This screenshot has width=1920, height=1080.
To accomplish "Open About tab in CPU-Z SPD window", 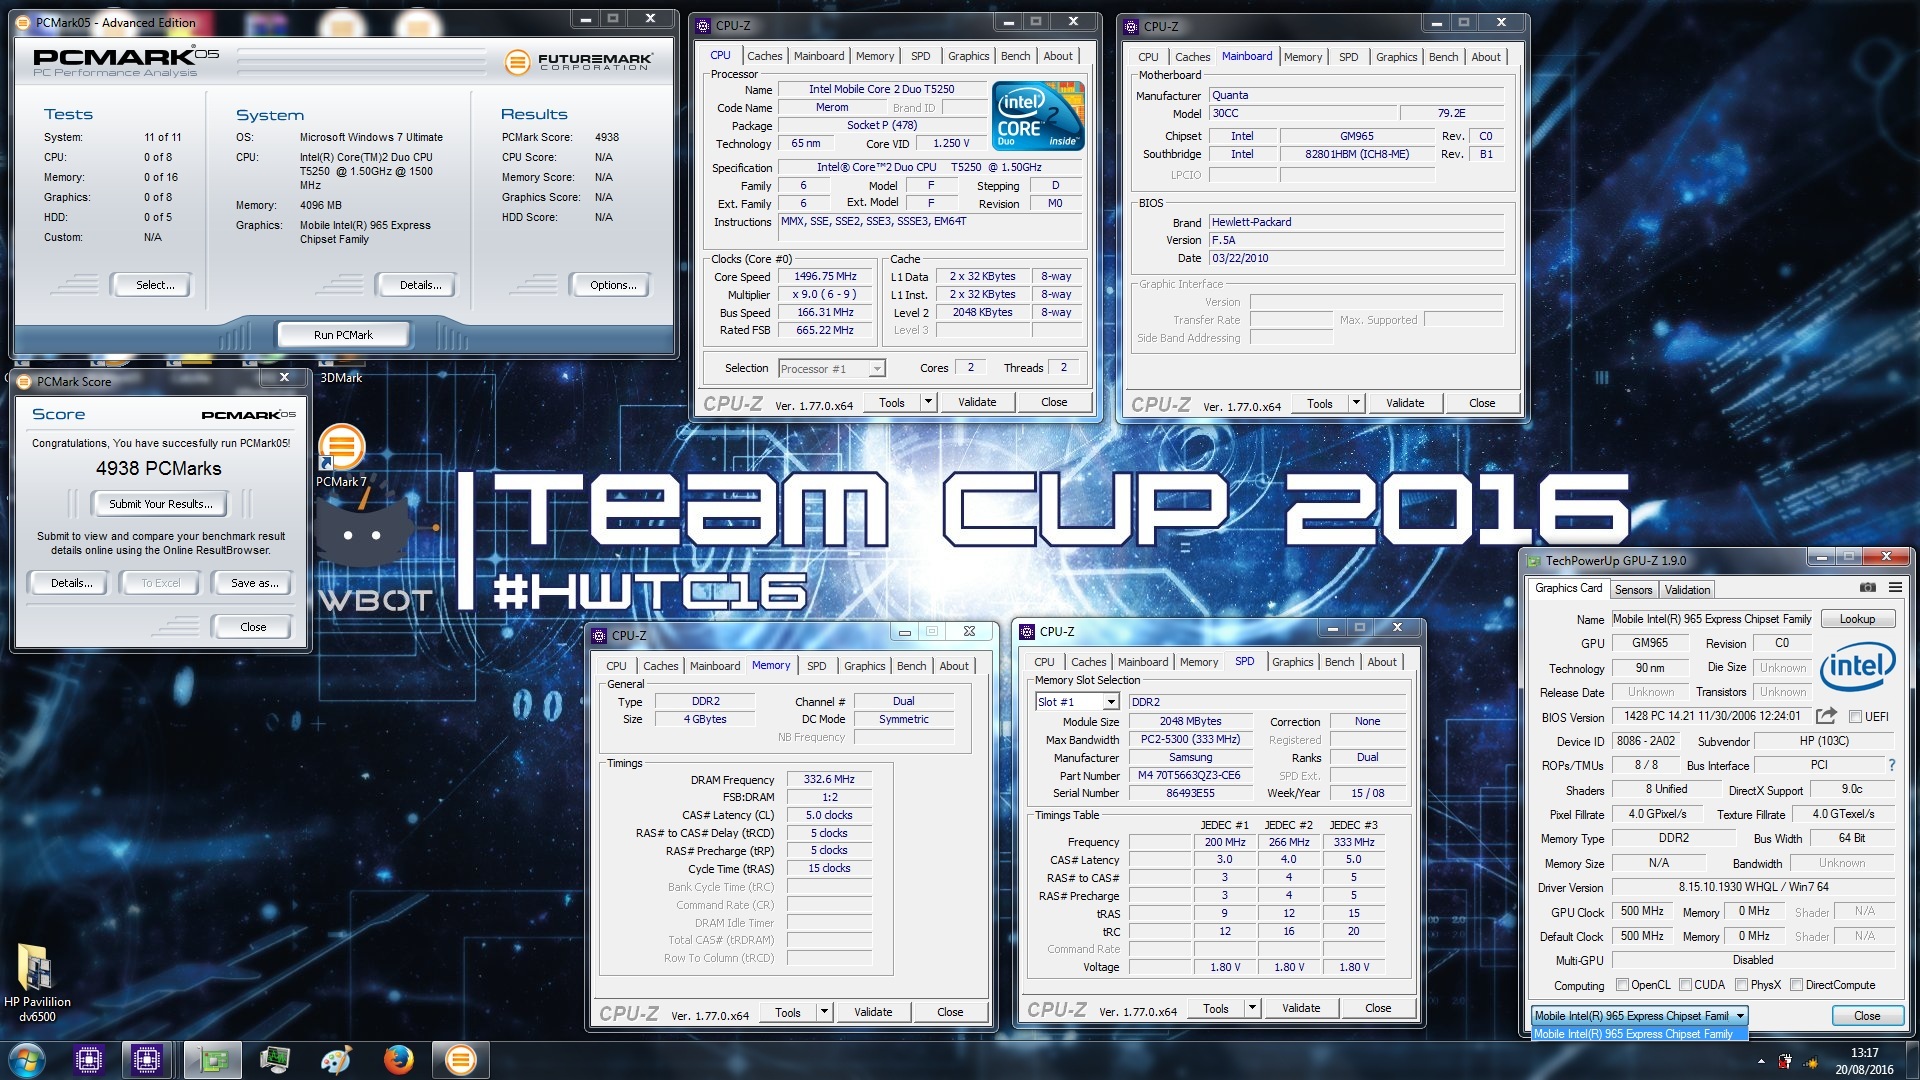I will [x=1382, y=662].
